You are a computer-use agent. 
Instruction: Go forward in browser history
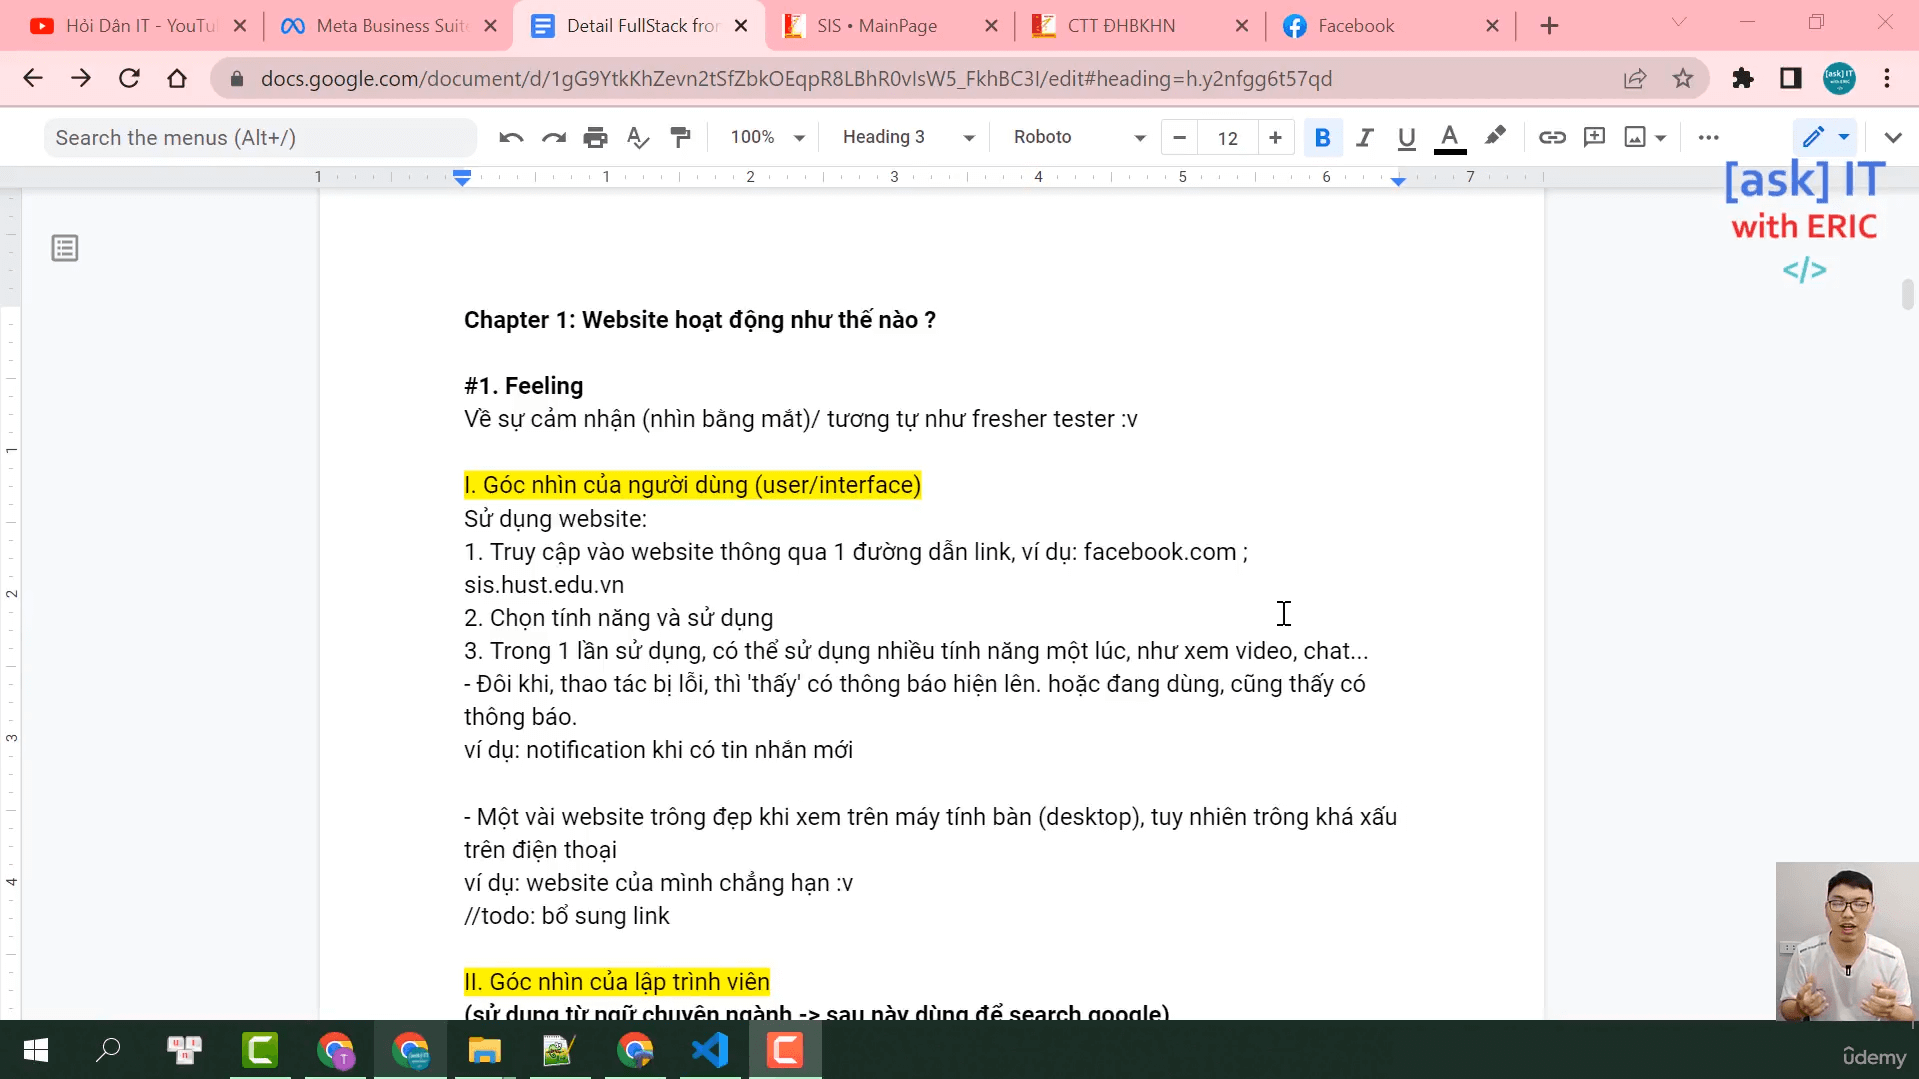click(x=81, y=78)
